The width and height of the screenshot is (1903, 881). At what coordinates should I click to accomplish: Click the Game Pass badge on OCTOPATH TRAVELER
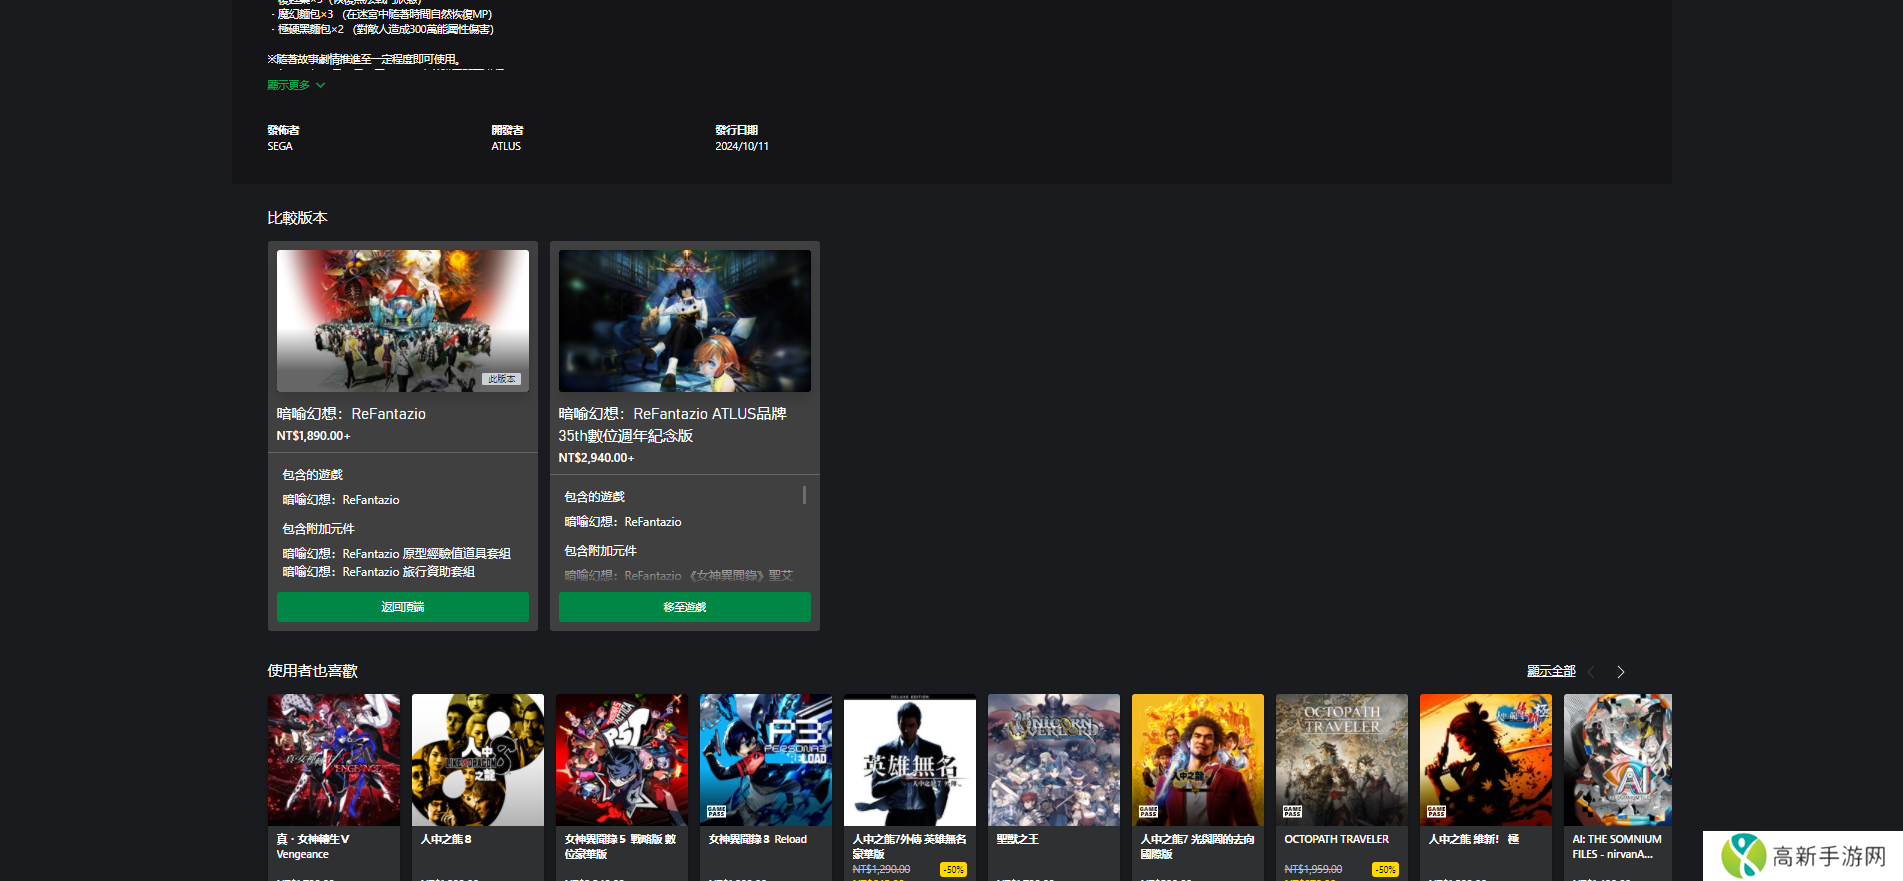(x=1292, y=812)
